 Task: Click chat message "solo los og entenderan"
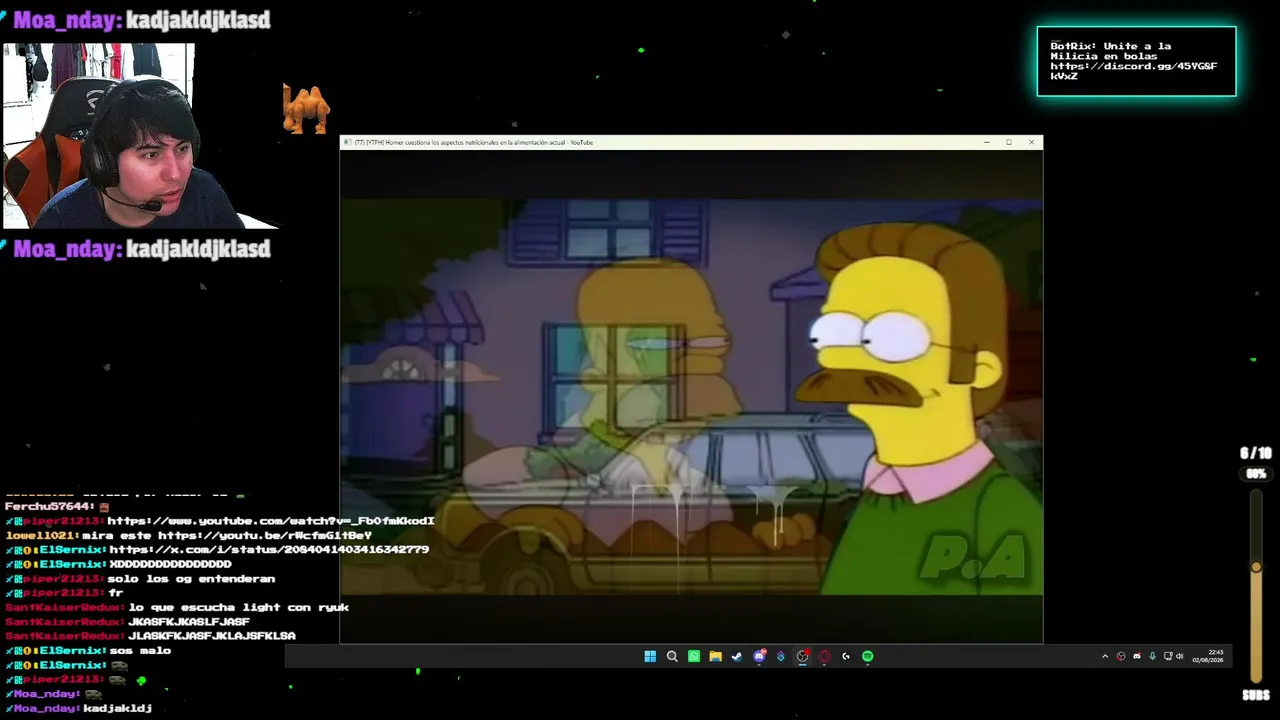pos(191,578)
